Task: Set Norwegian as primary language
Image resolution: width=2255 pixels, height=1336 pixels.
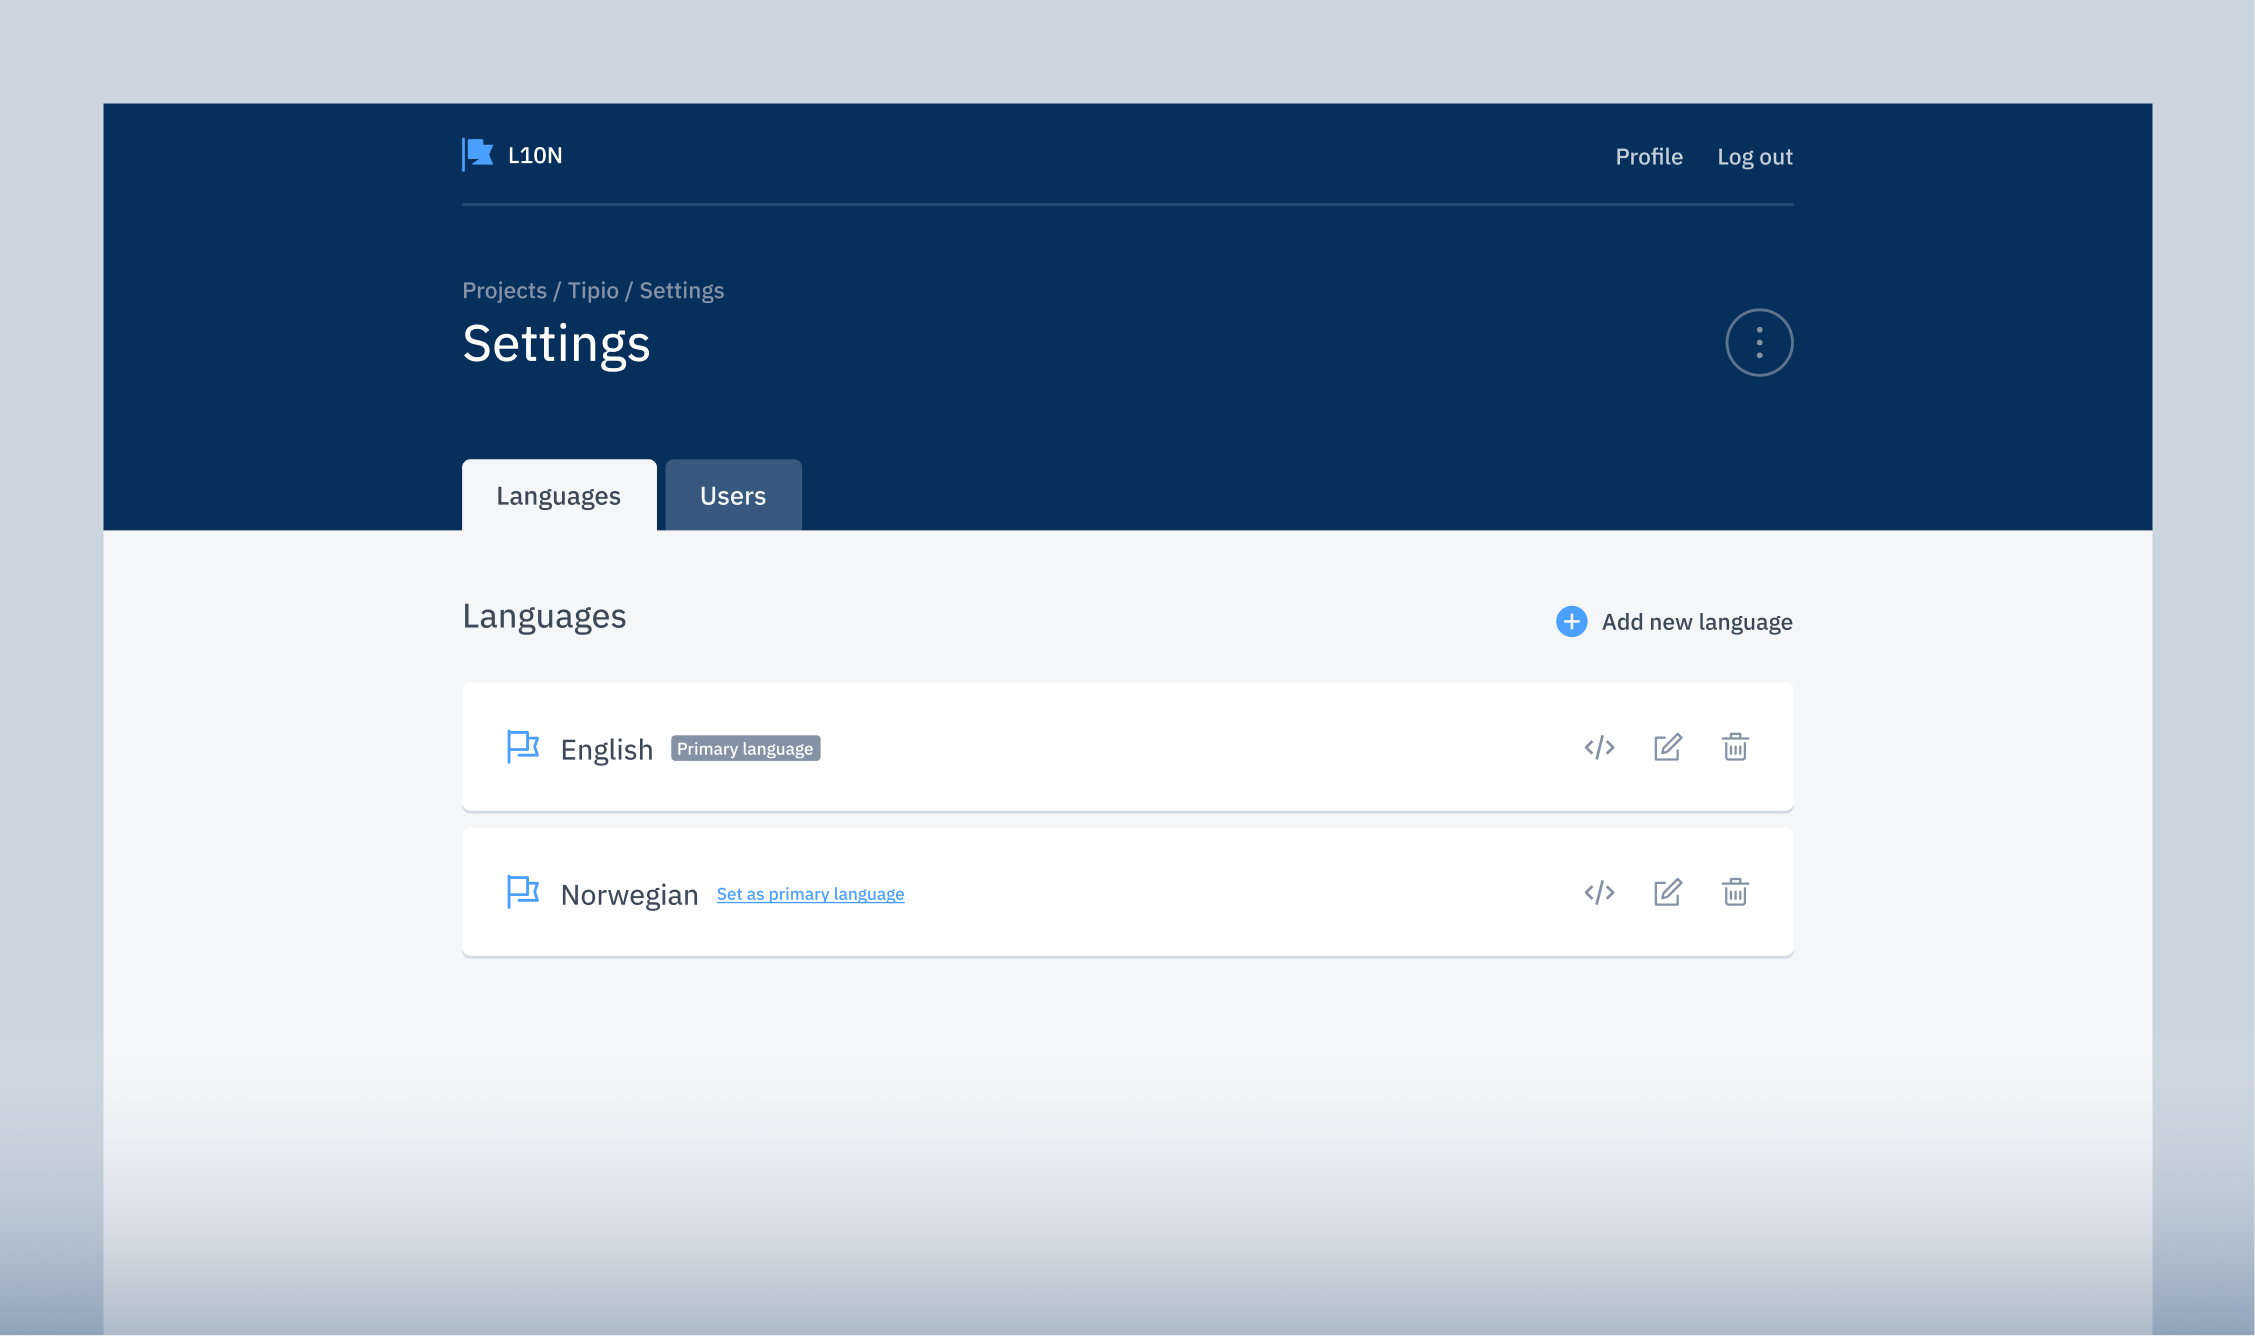Action: 810,894
